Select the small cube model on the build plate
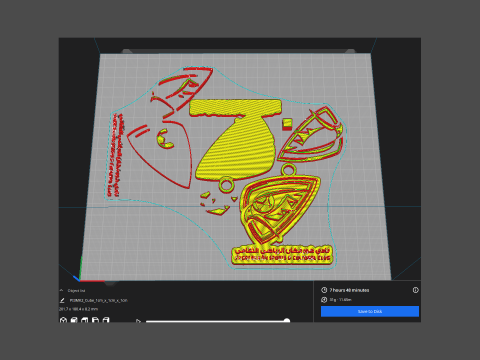 point(287,124)
